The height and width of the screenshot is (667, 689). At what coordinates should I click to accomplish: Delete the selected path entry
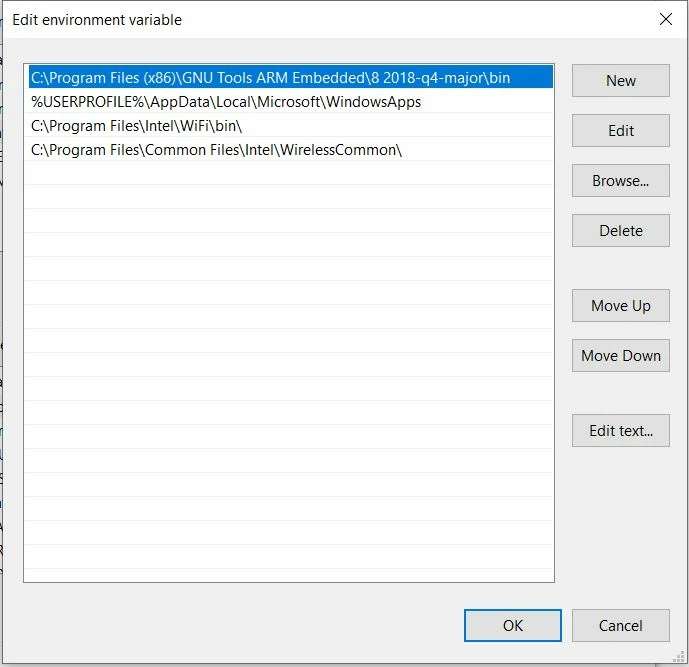coord(620,231)
